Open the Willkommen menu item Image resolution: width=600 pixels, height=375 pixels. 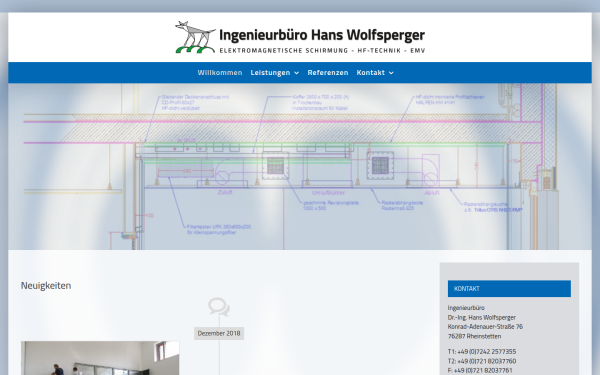click(220, 72)
